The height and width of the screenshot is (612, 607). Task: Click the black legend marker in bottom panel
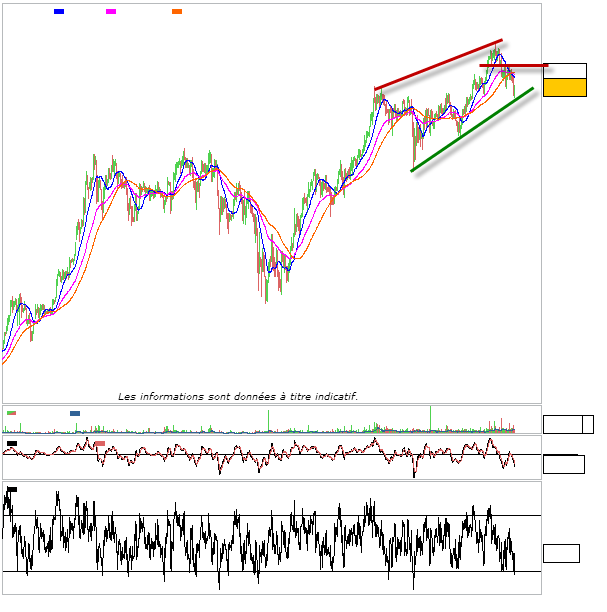pos(12,489)
